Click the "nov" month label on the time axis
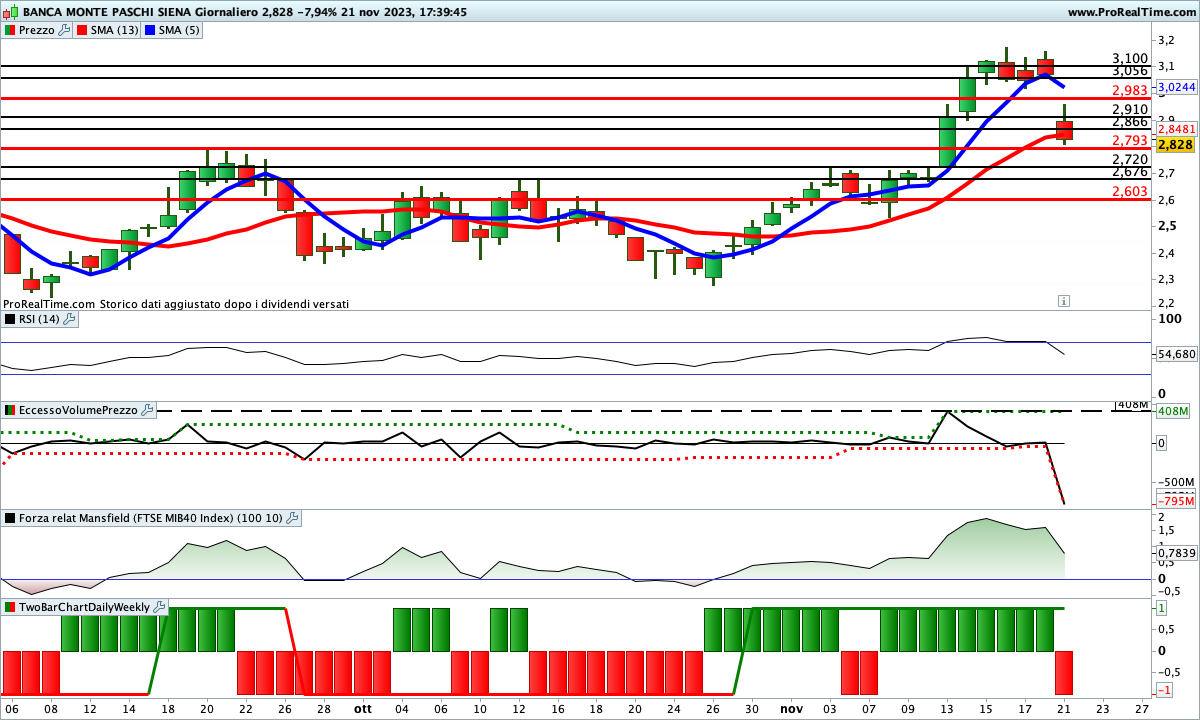 (x=792, y=709)
